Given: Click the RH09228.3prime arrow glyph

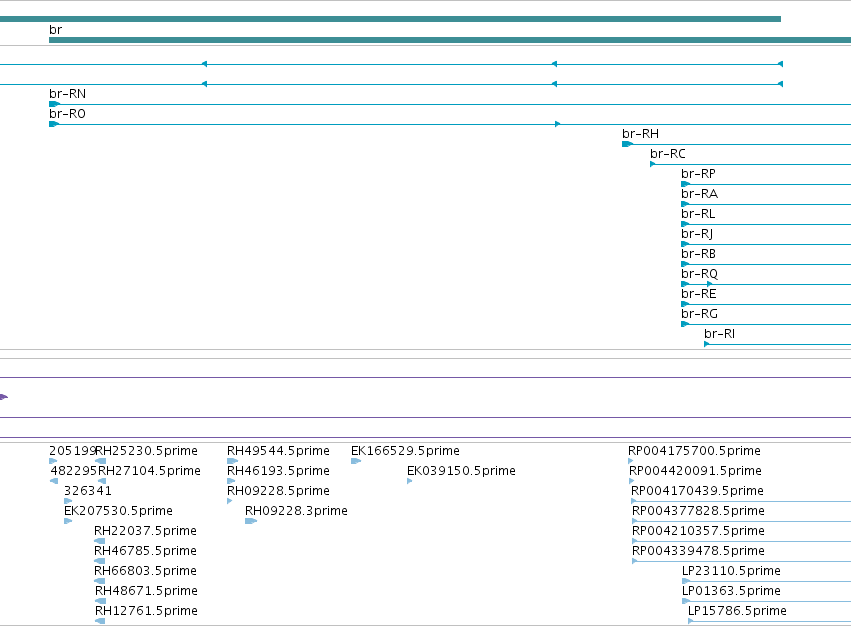Looking at the screenshot, I should (251, 521).
